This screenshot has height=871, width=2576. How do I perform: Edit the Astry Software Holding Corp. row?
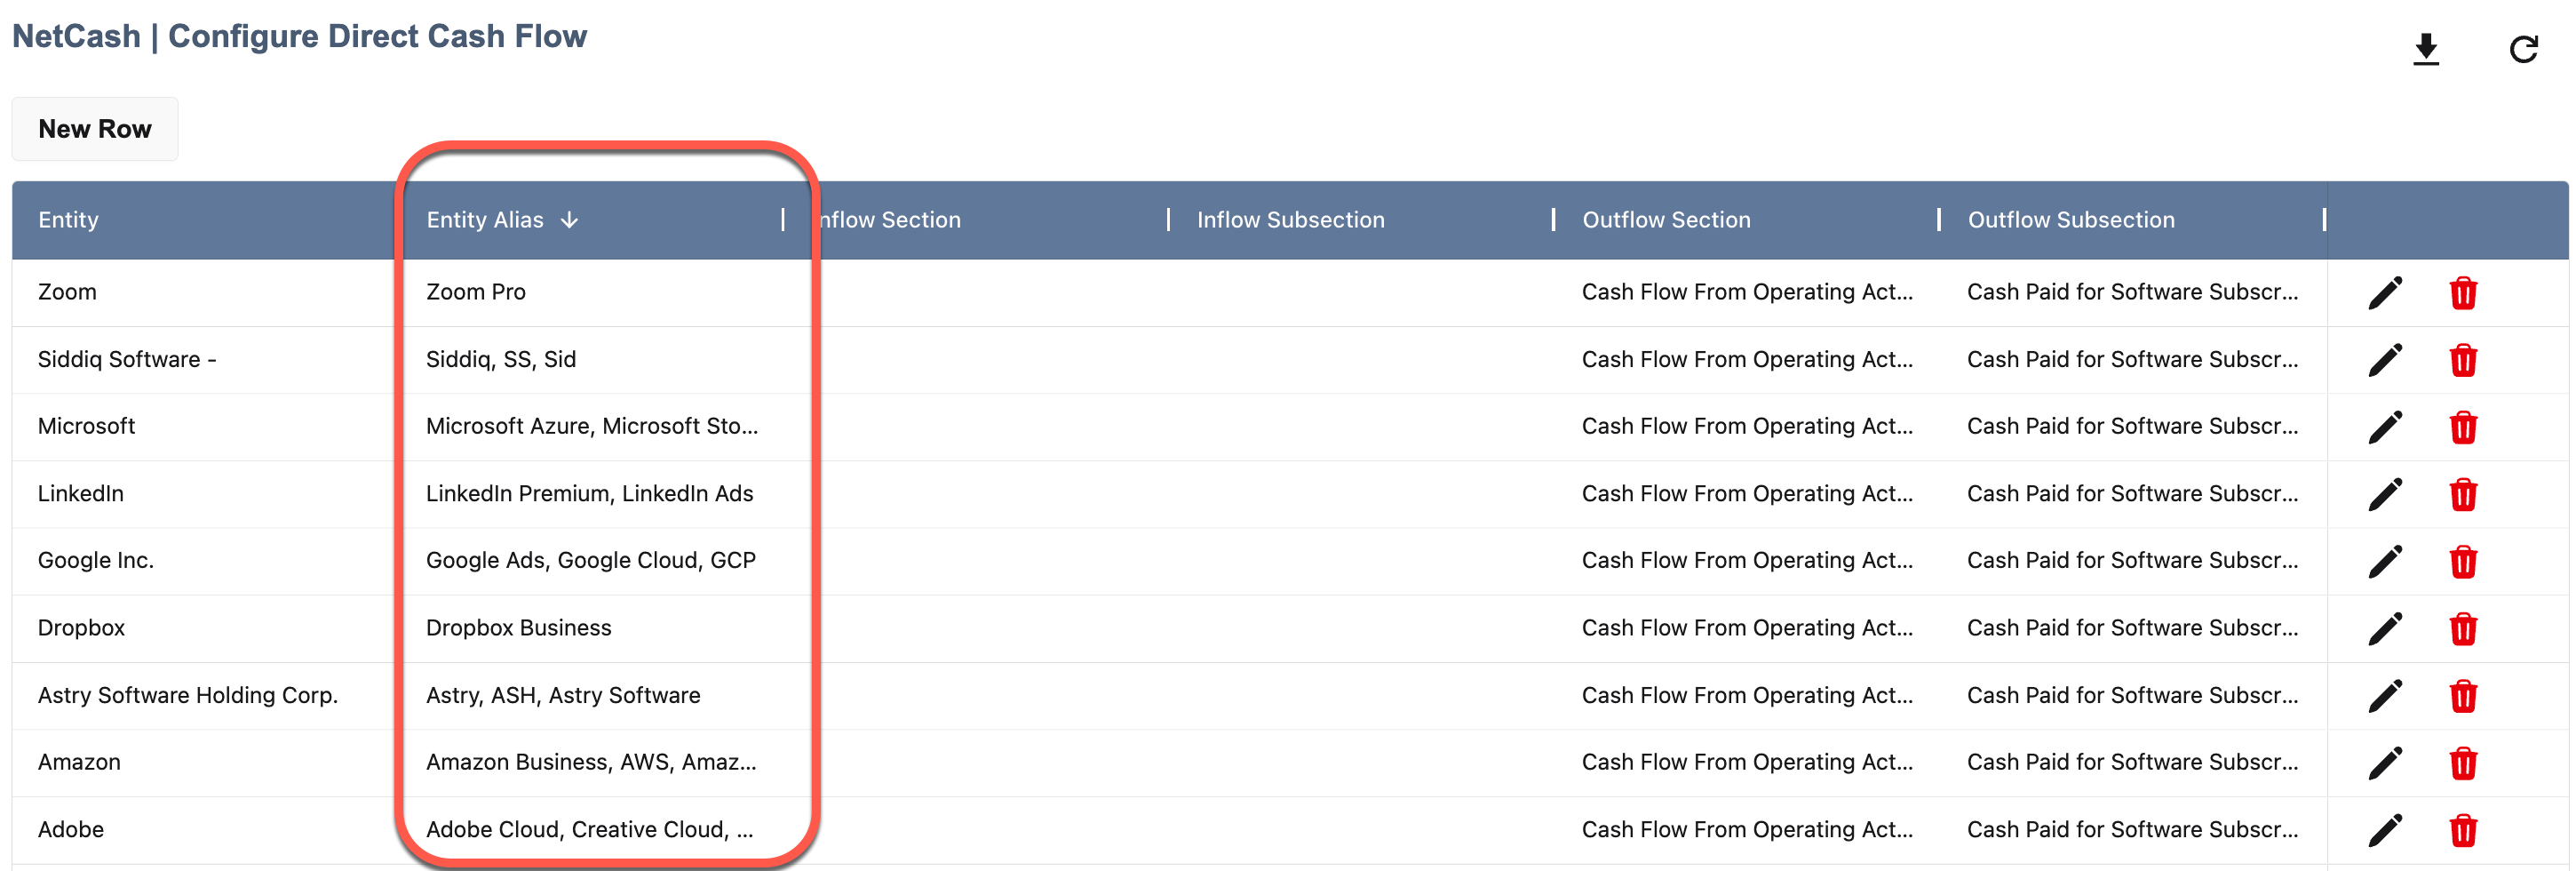point(2385,696)
